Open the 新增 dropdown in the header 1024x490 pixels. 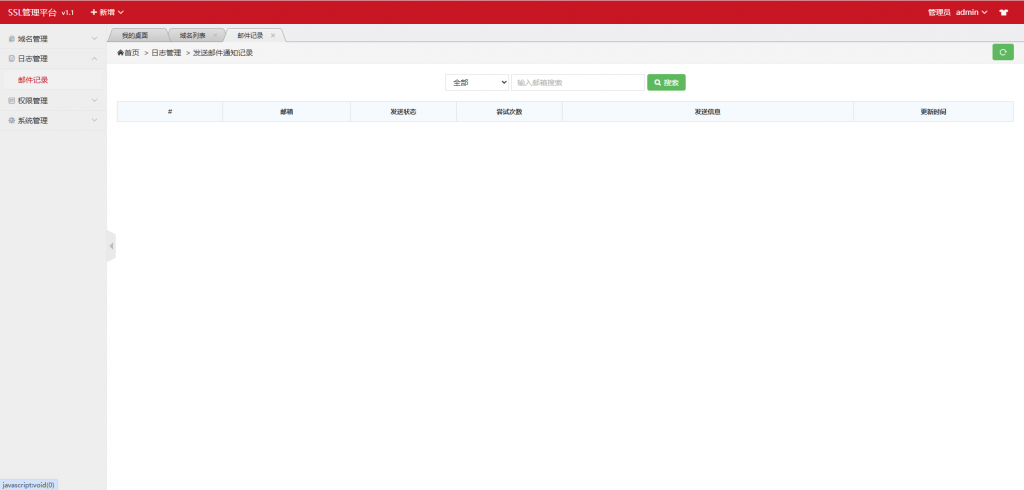tap(107, 12)
